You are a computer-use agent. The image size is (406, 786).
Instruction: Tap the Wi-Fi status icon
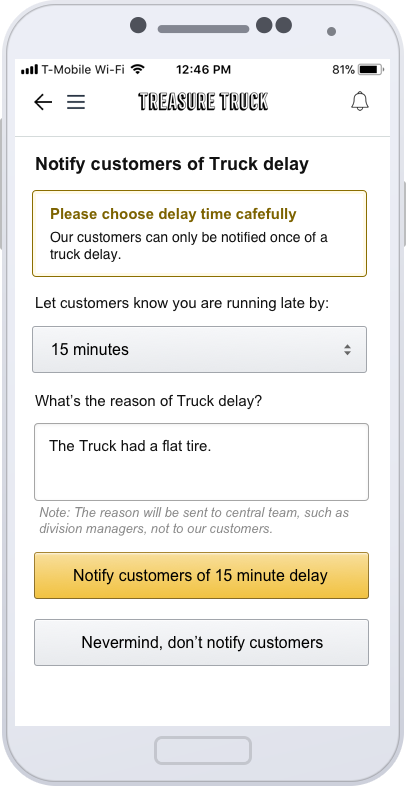click(137, 69)
